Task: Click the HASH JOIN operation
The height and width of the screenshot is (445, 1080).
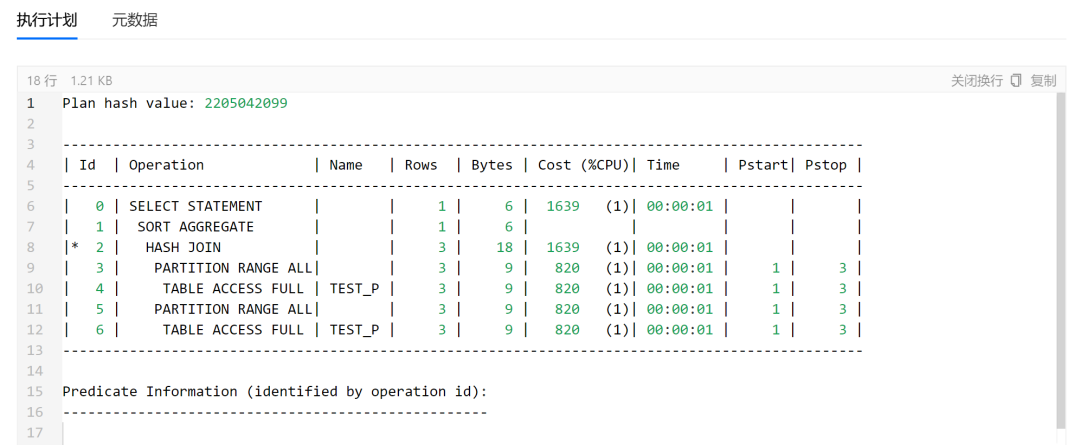Action: (x=183, y=247)
